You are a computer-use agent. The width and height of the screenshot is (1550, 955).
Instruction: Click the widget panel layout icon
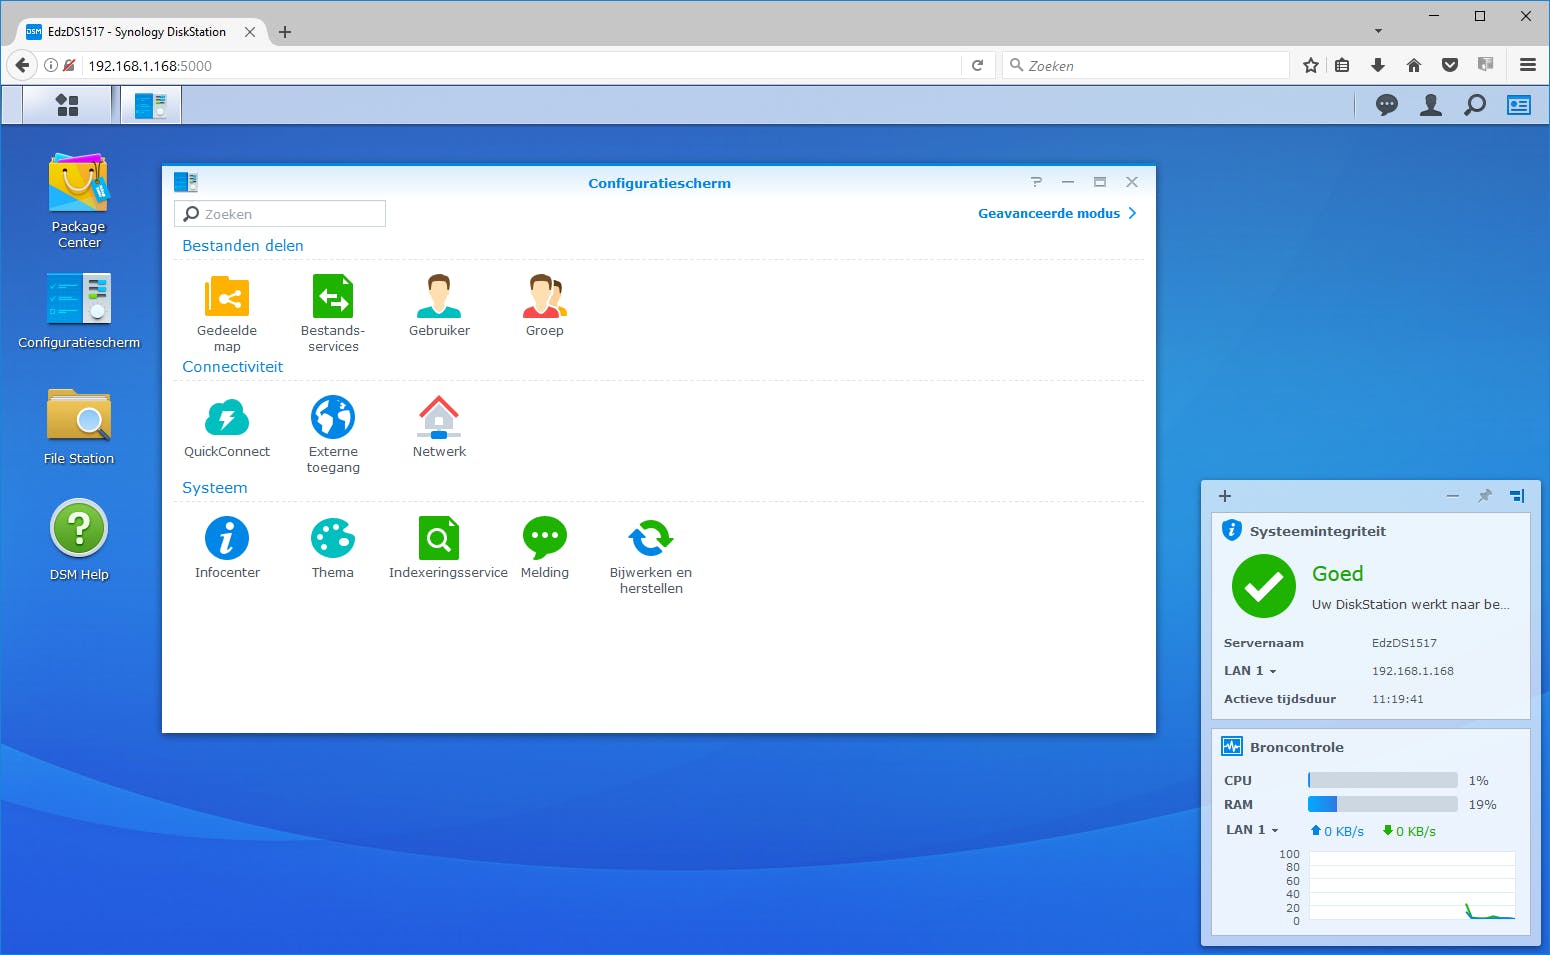1517,496
